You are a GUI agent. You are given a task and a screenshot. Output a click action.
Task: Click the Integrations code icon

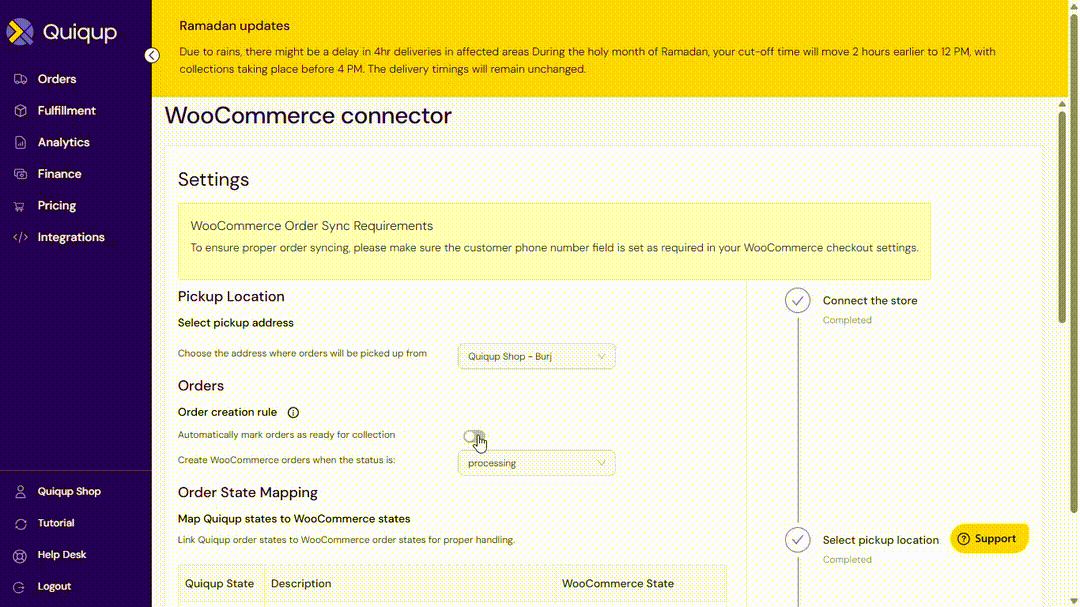pyautogui.click(x=21, y=238)
